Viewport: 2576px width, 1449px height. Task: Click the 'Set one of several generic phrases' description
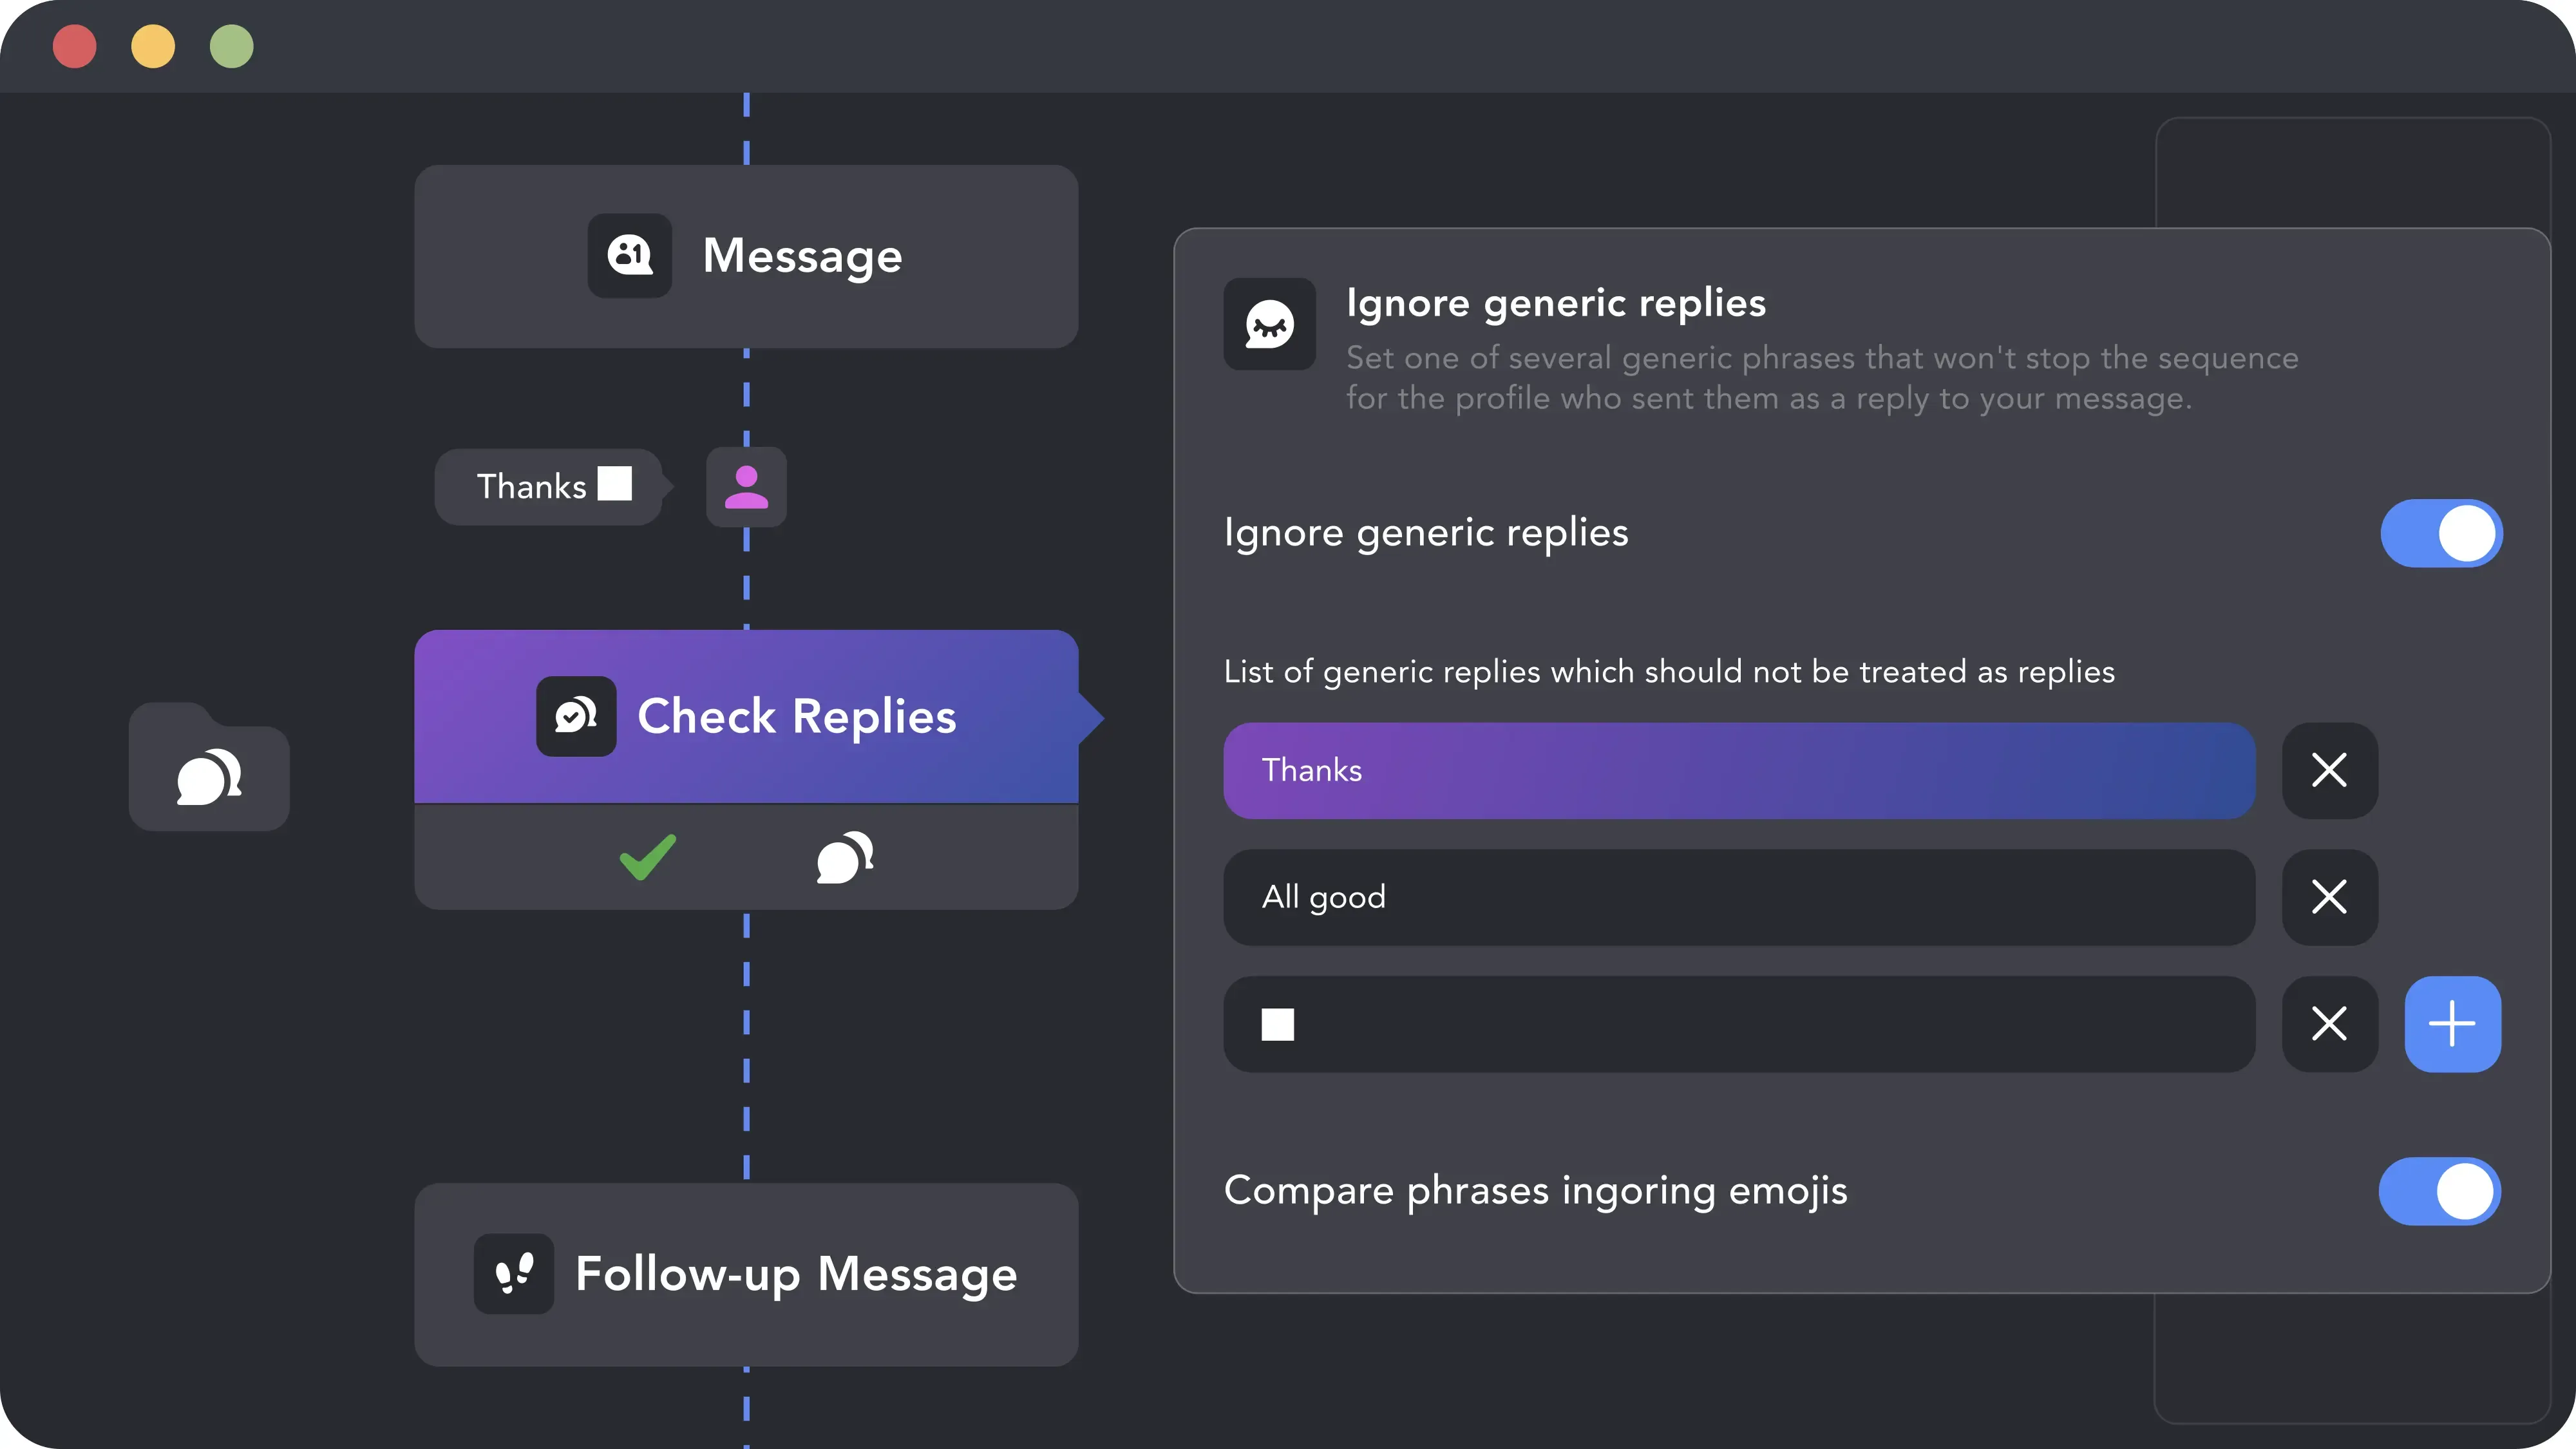(x=1822, y=378)
